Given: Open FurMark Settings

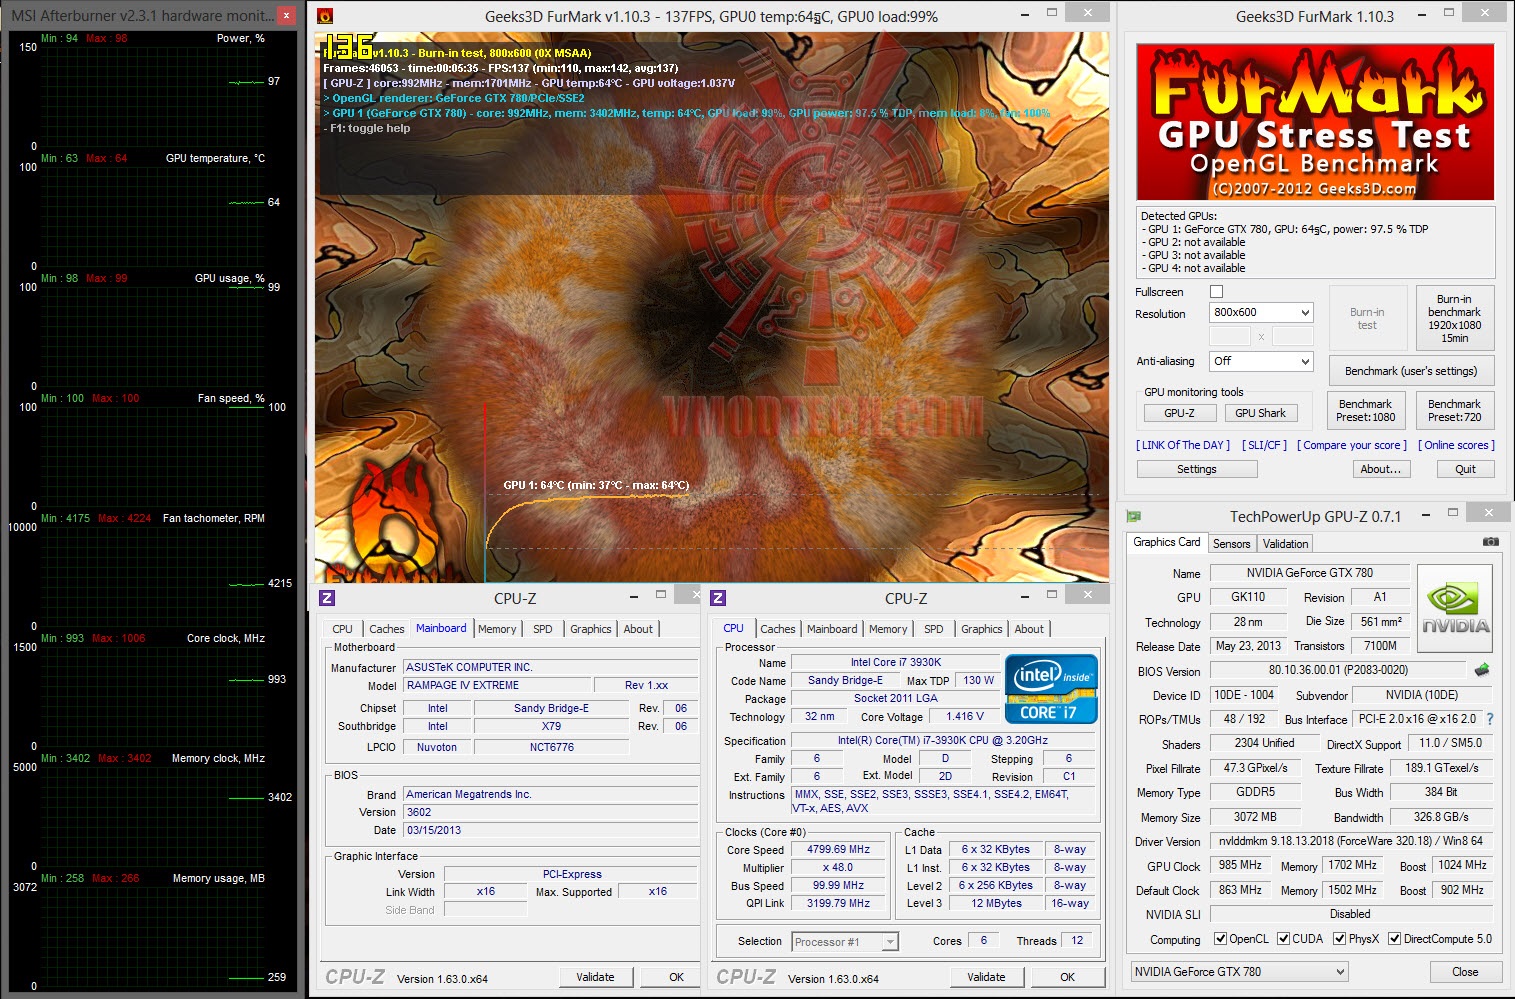Looking at the screenshot, I should point(1196,469).
